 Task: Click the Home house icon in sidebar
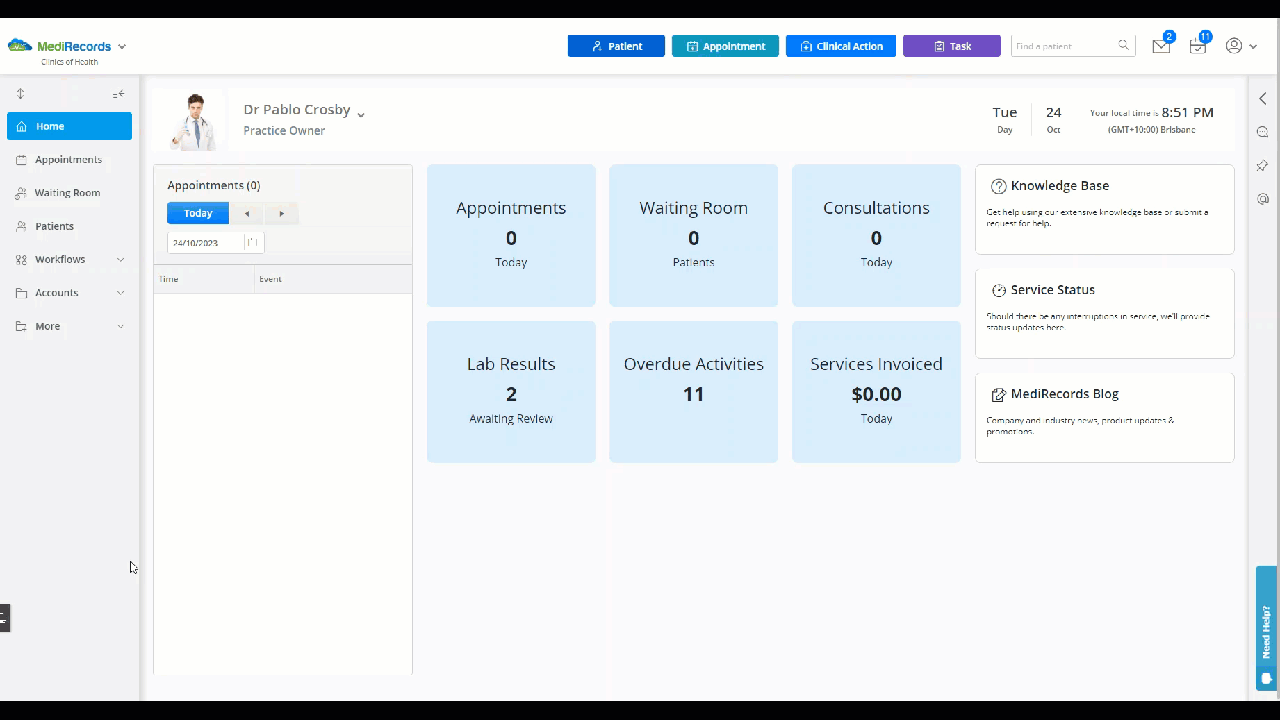pos(22,126)
